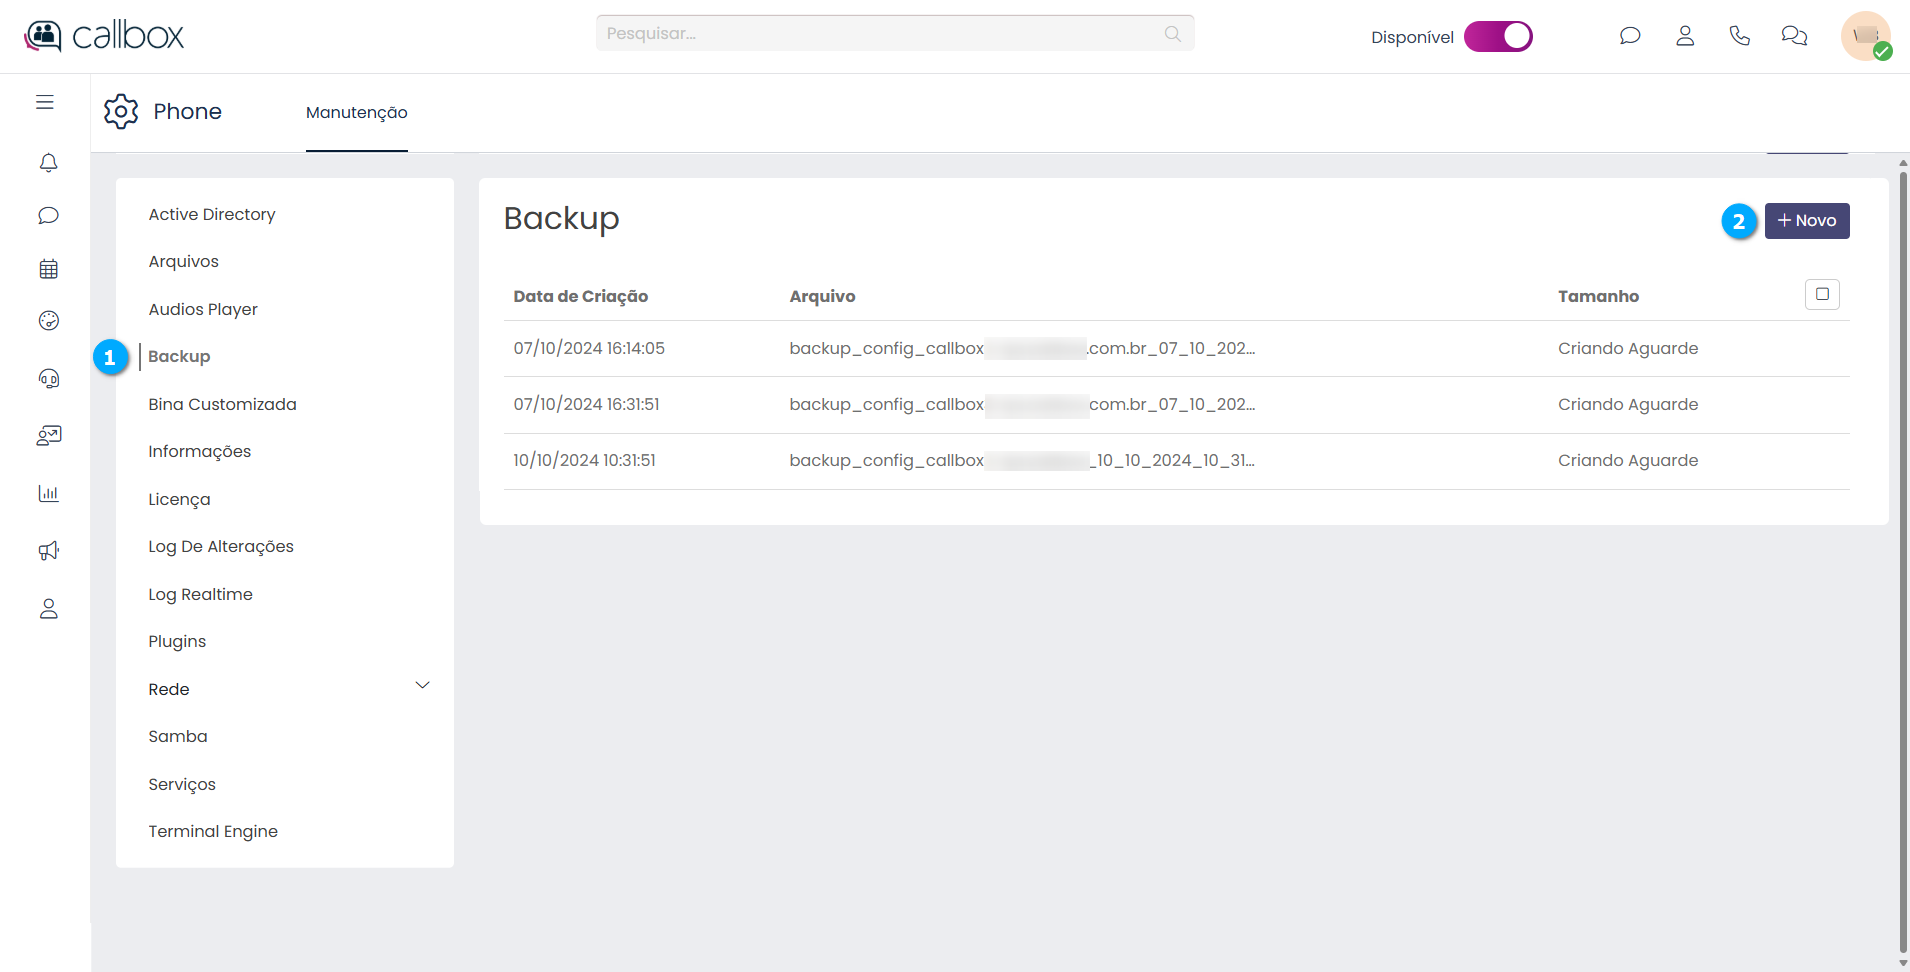The height and width of the screenshot is (972, 1910).
Task: Open the hamburger menu icon
Action: click(x=45, y=102)
